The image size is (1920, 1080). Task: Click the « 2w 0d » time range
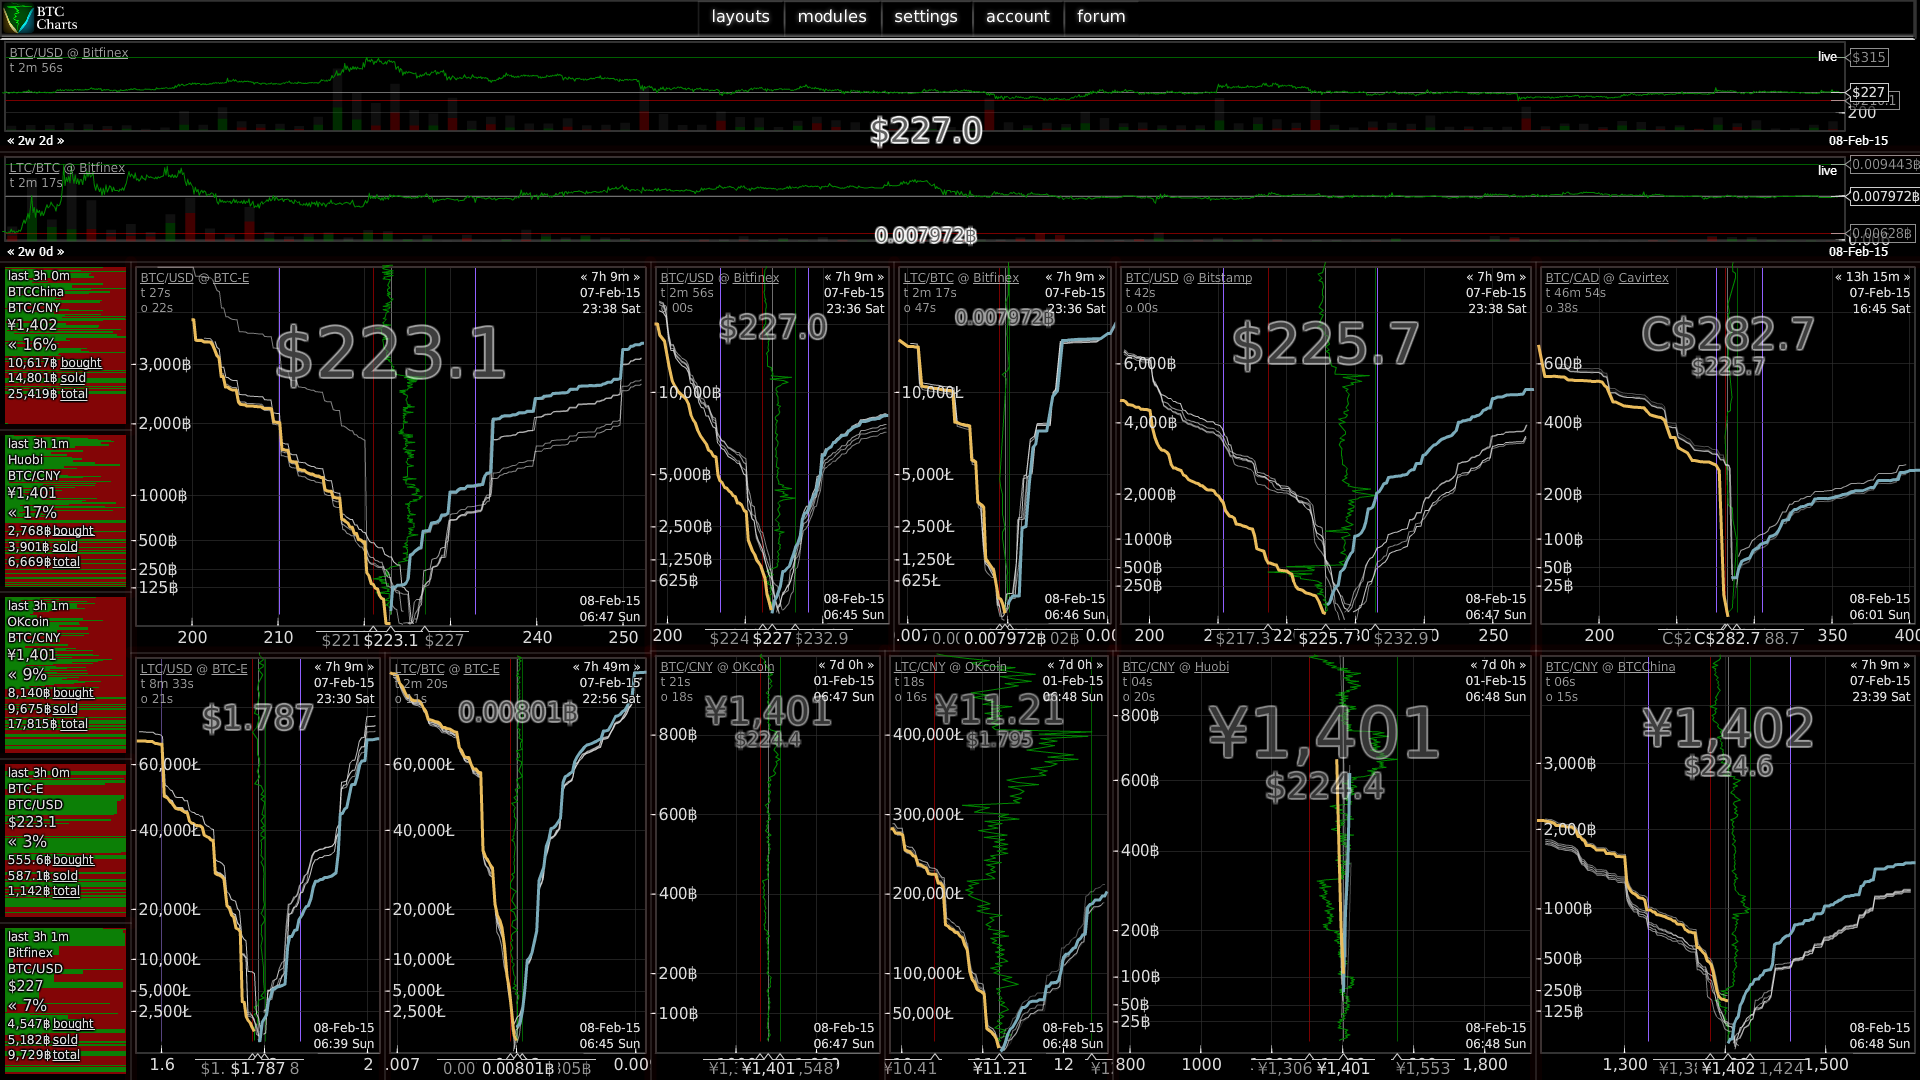(36, 252)
